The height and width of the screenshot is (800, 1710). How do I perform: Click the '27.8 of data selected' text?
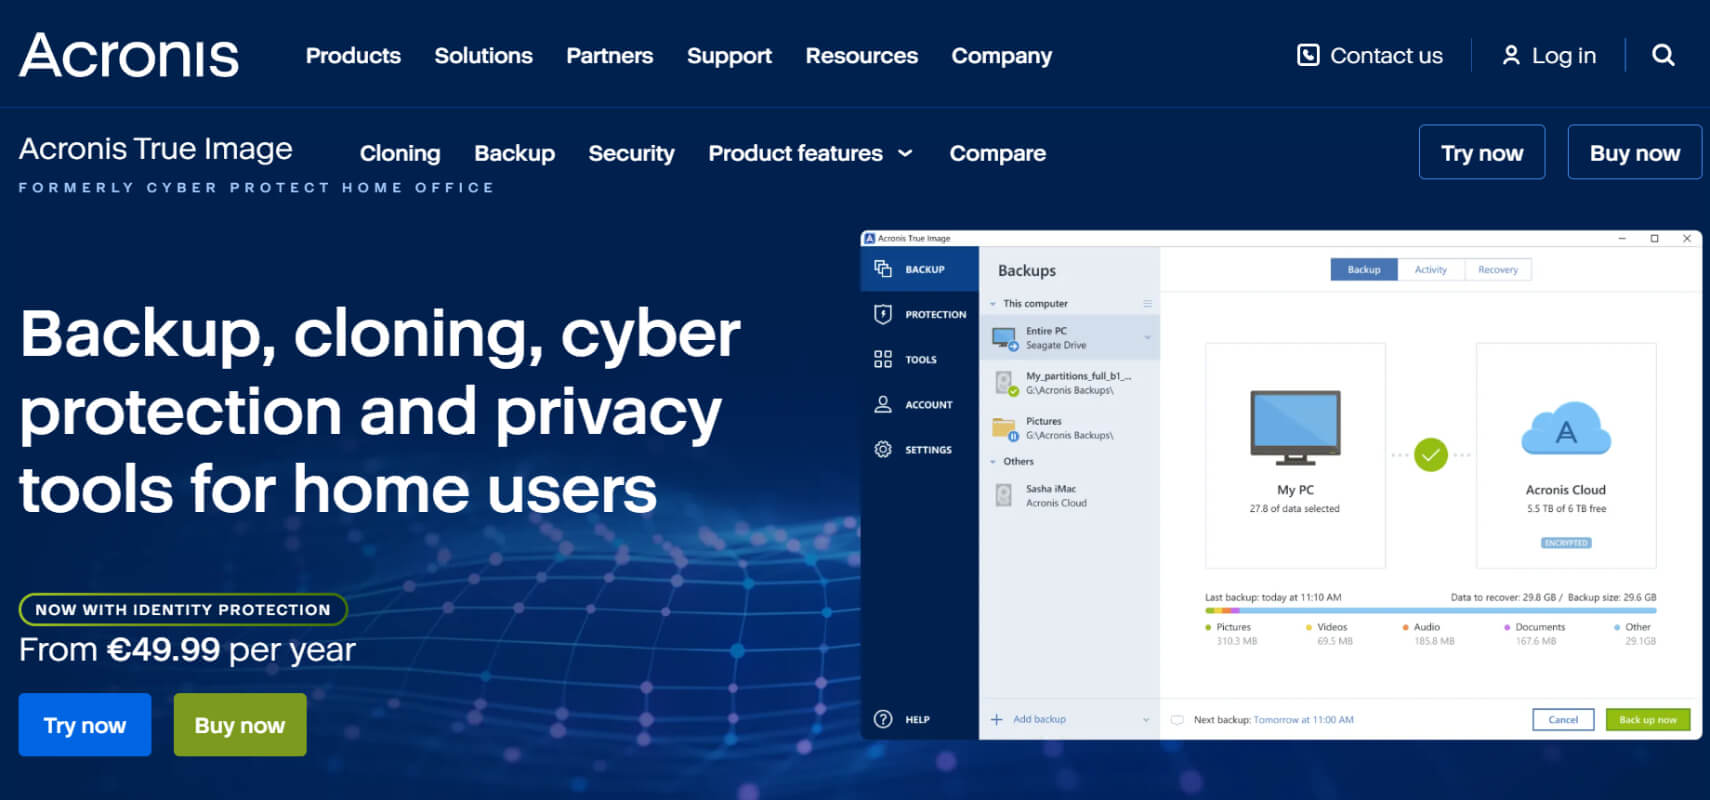pyautogui.click(x=1294, y=509)
